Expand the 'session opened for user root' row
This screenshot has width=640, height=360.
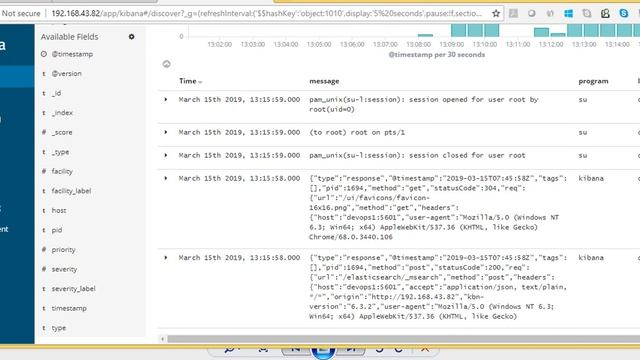[x=166, y=100]
